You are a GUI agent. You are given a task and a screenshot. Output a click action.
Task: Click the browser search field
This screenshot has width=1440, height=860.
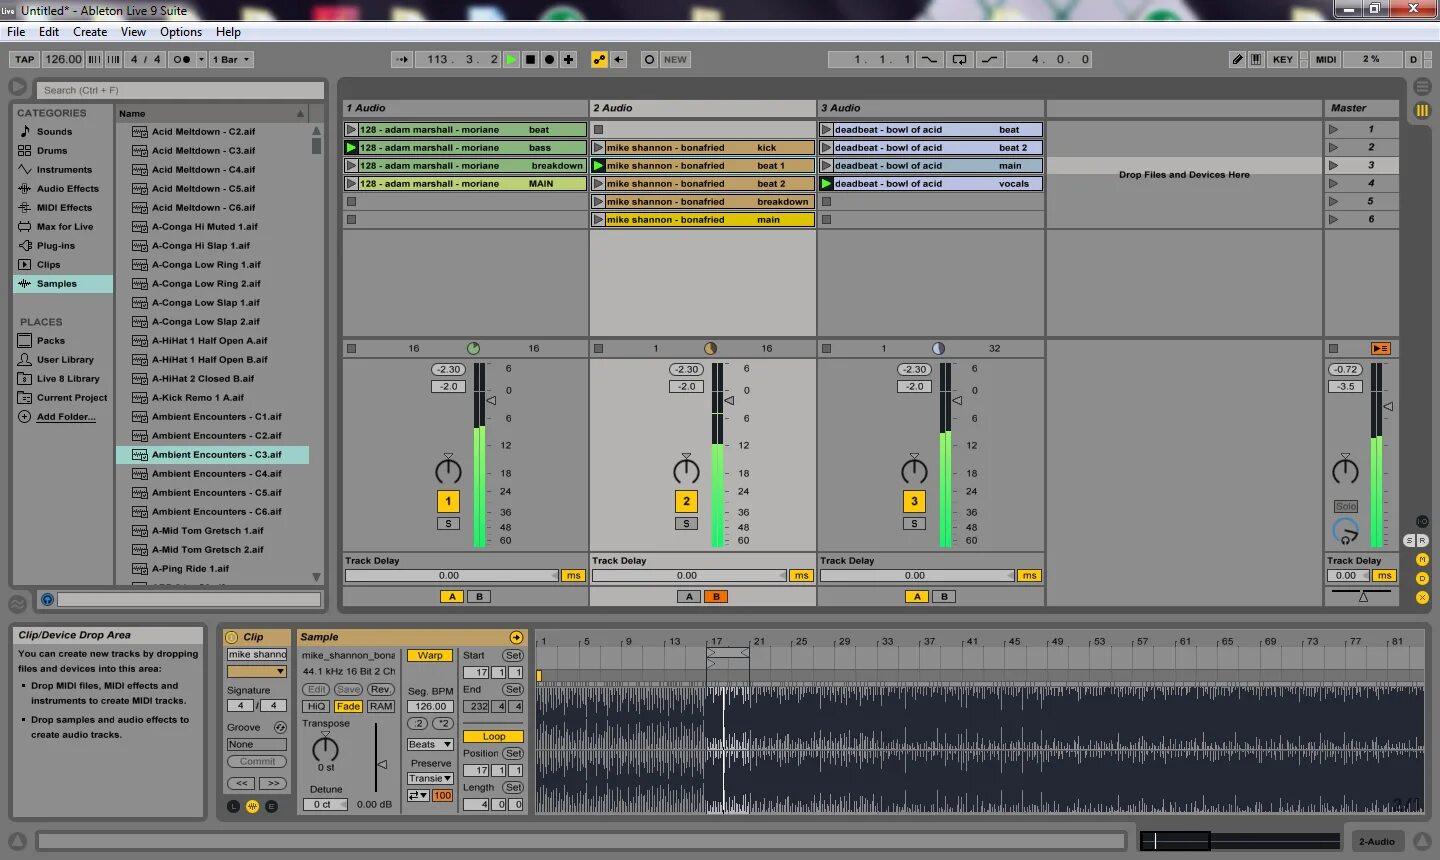[180, 90]
